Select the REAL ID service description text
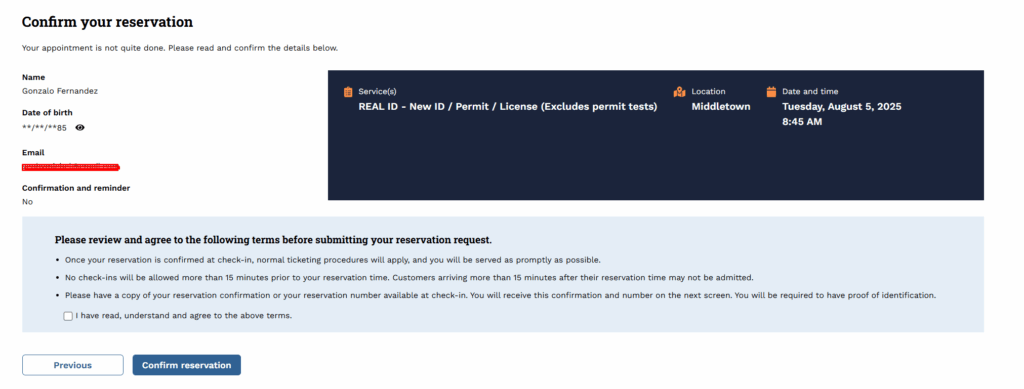Image resolution: width=1024 pixels, height=389 pixels. pyautogui.click(x=507, y=106)
